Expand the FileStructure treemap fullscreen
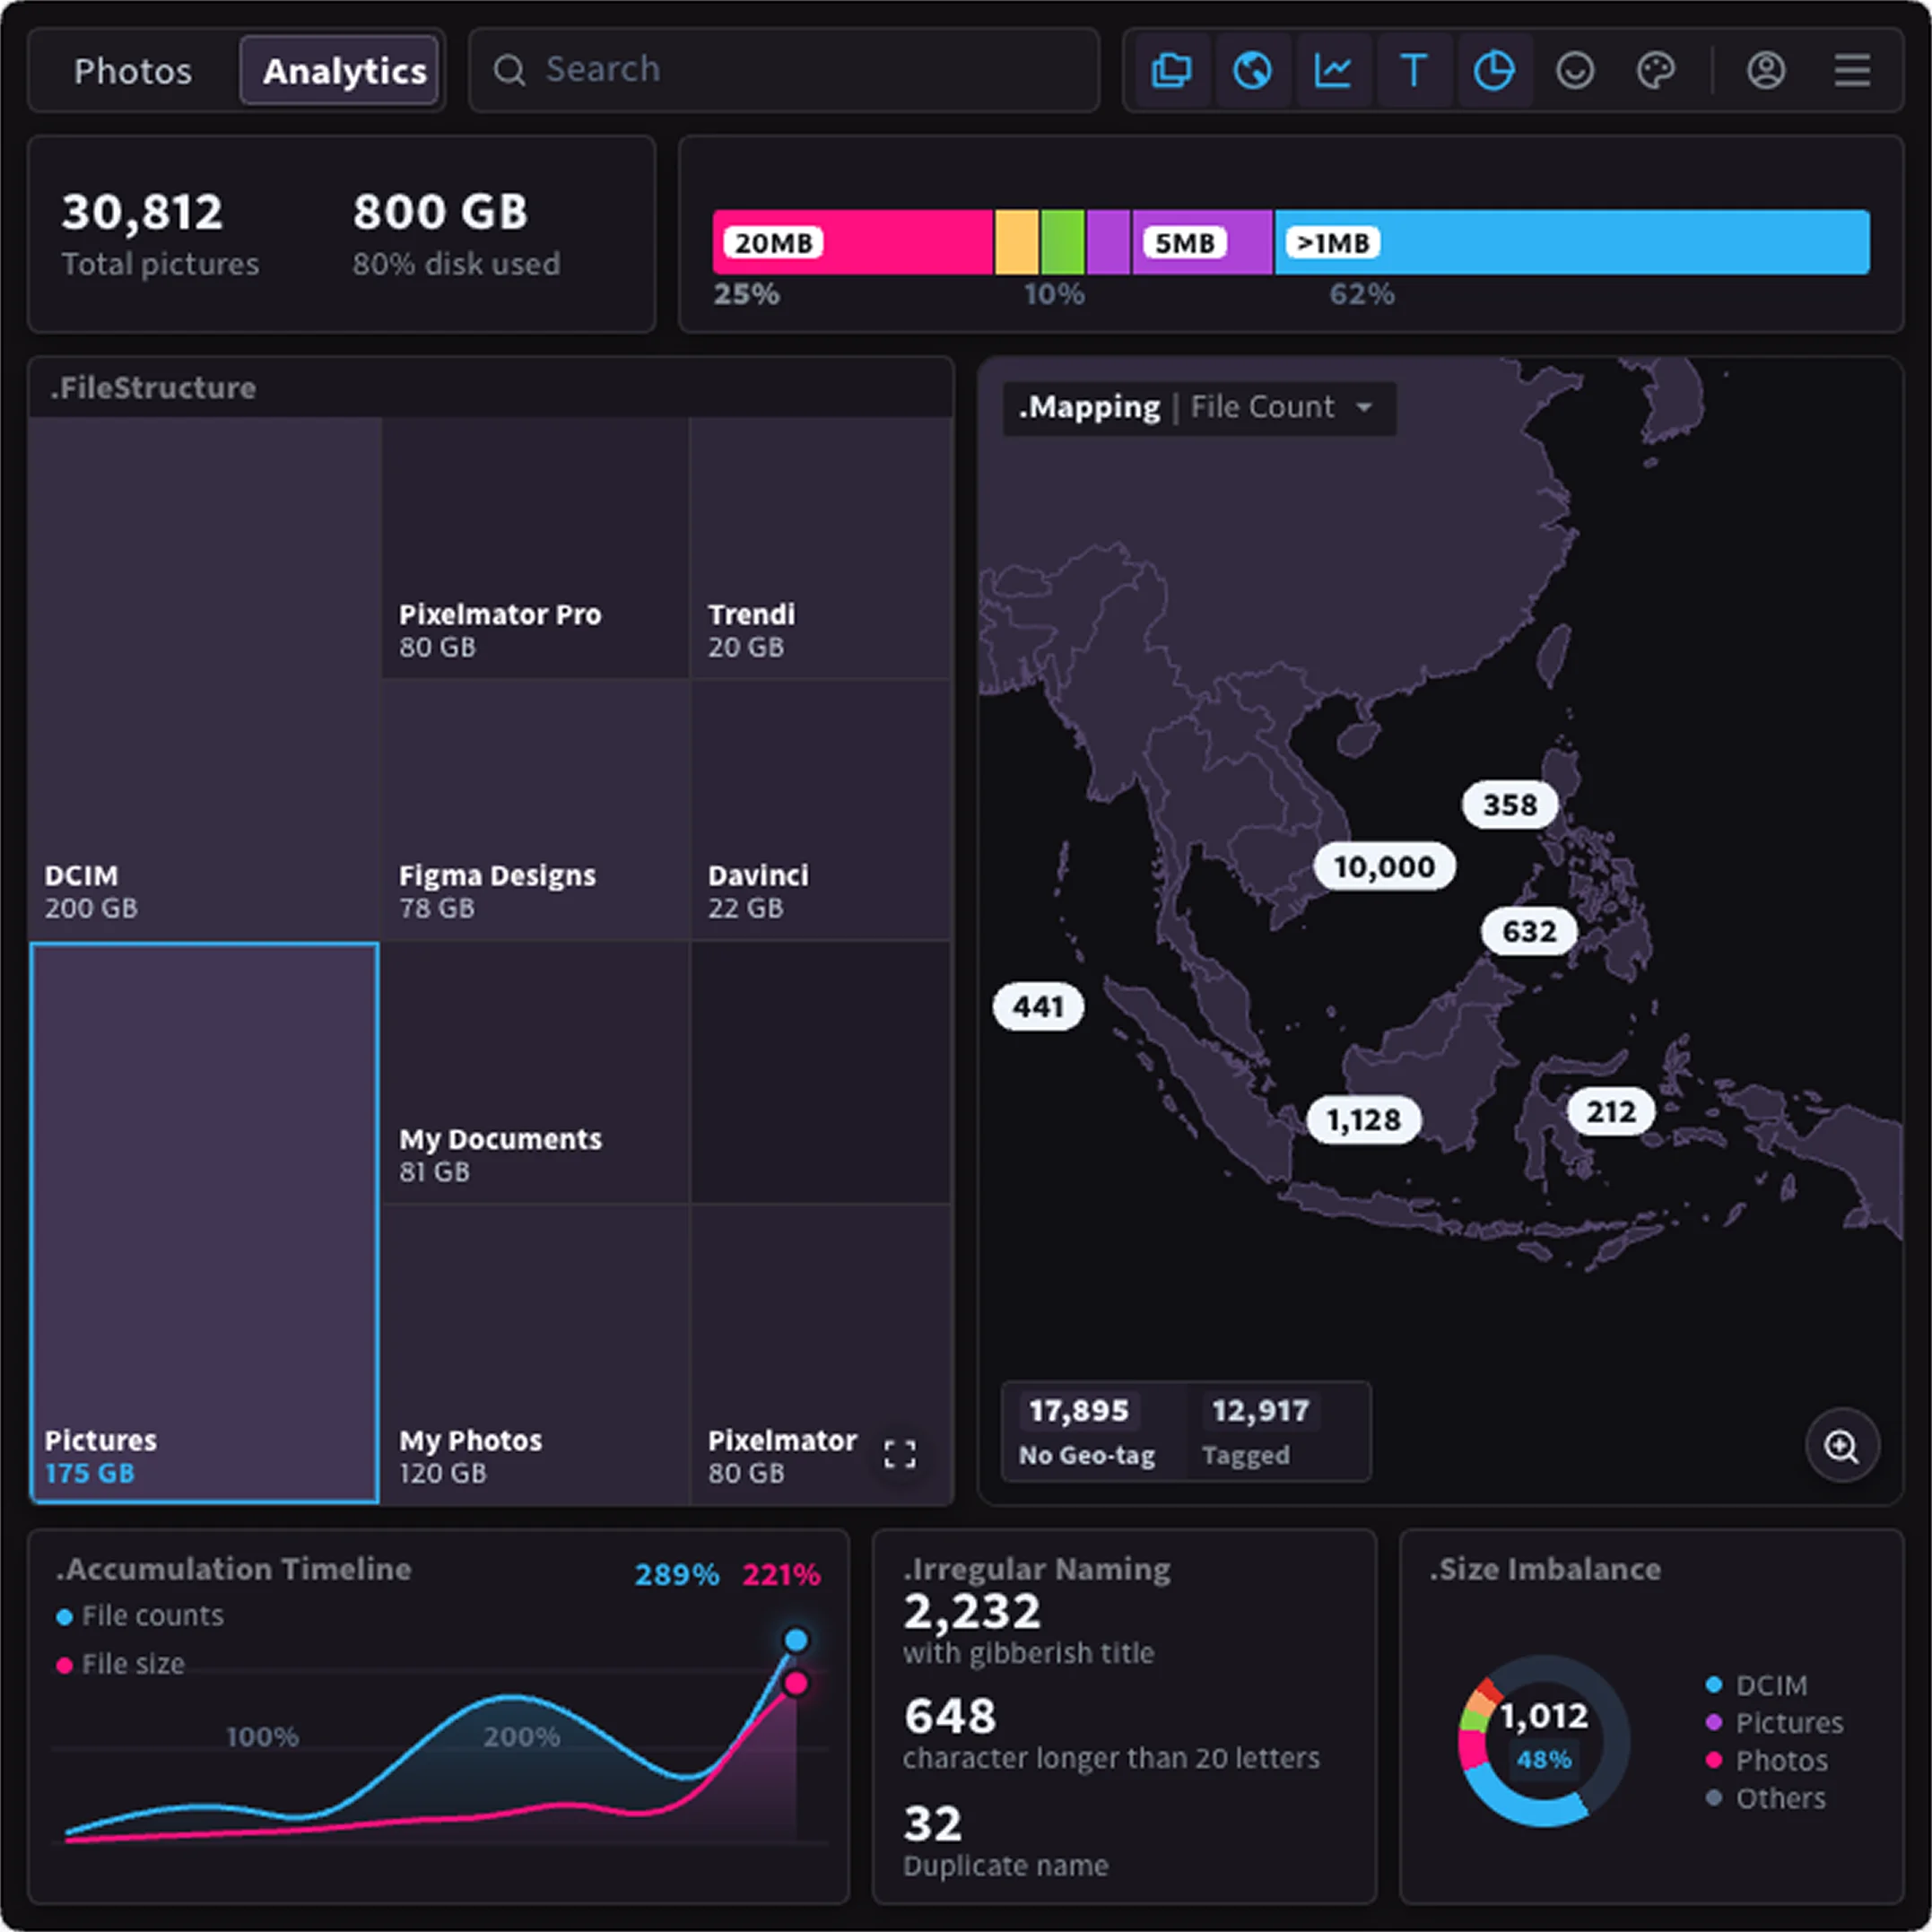1932x1932 pixels. click(900, 1454)
